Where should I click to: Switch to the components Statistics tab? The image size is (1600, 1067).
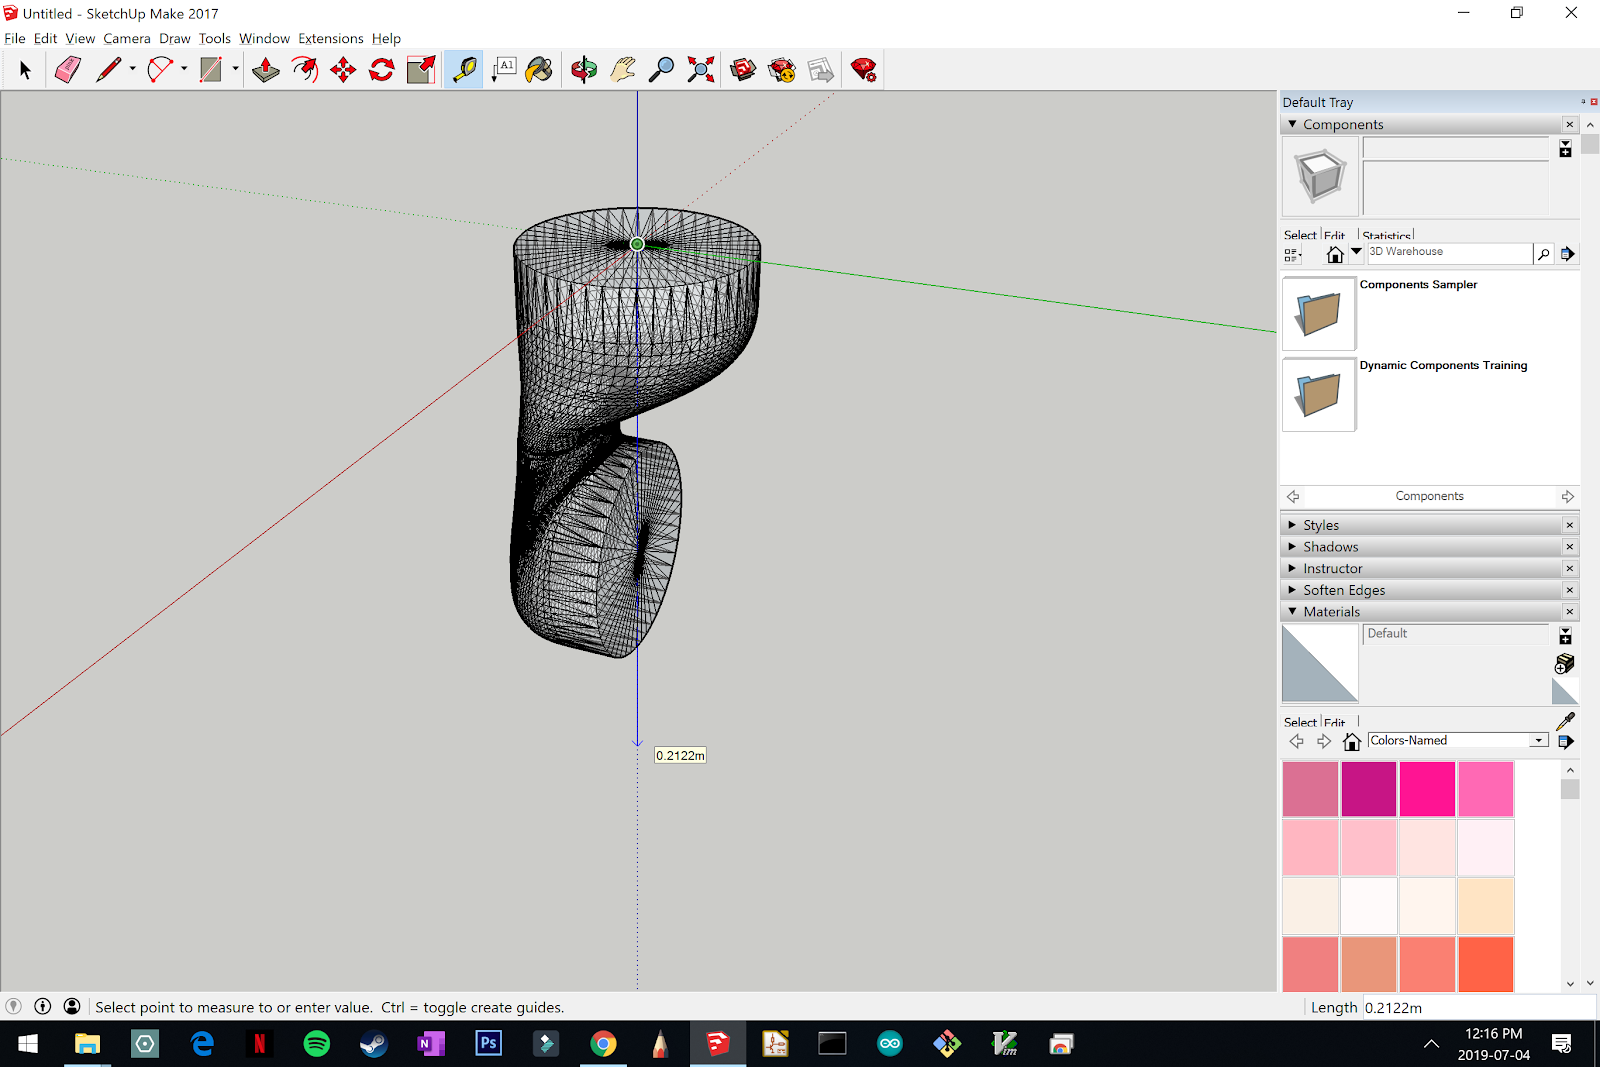[1386, 236]
